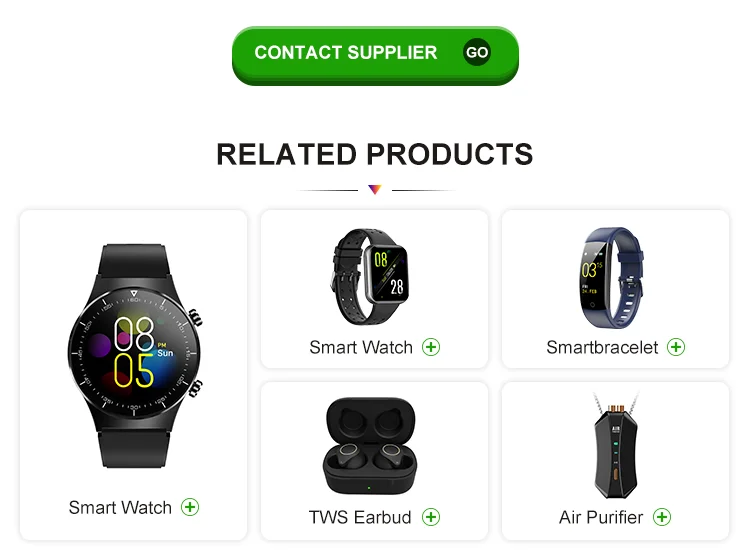The width and height of the screenshot is (750, 555).
Task: Click Smart Watch label under round watch
Action: point(120,508)
